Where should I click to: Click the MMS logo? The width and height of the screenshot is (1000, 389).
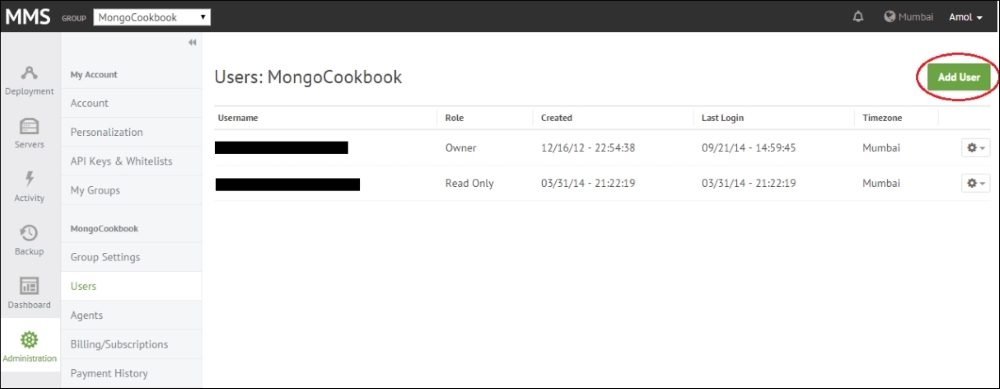point(27,17)
